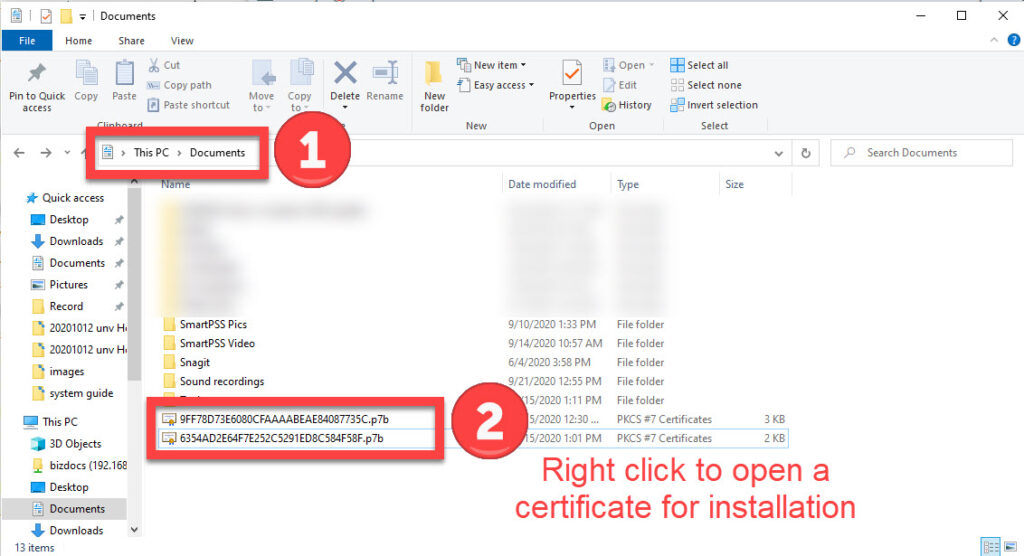This screenshot has width=1024, height=556.
Task: Click the Rename ribbon icon
Action: click(384, 74)
